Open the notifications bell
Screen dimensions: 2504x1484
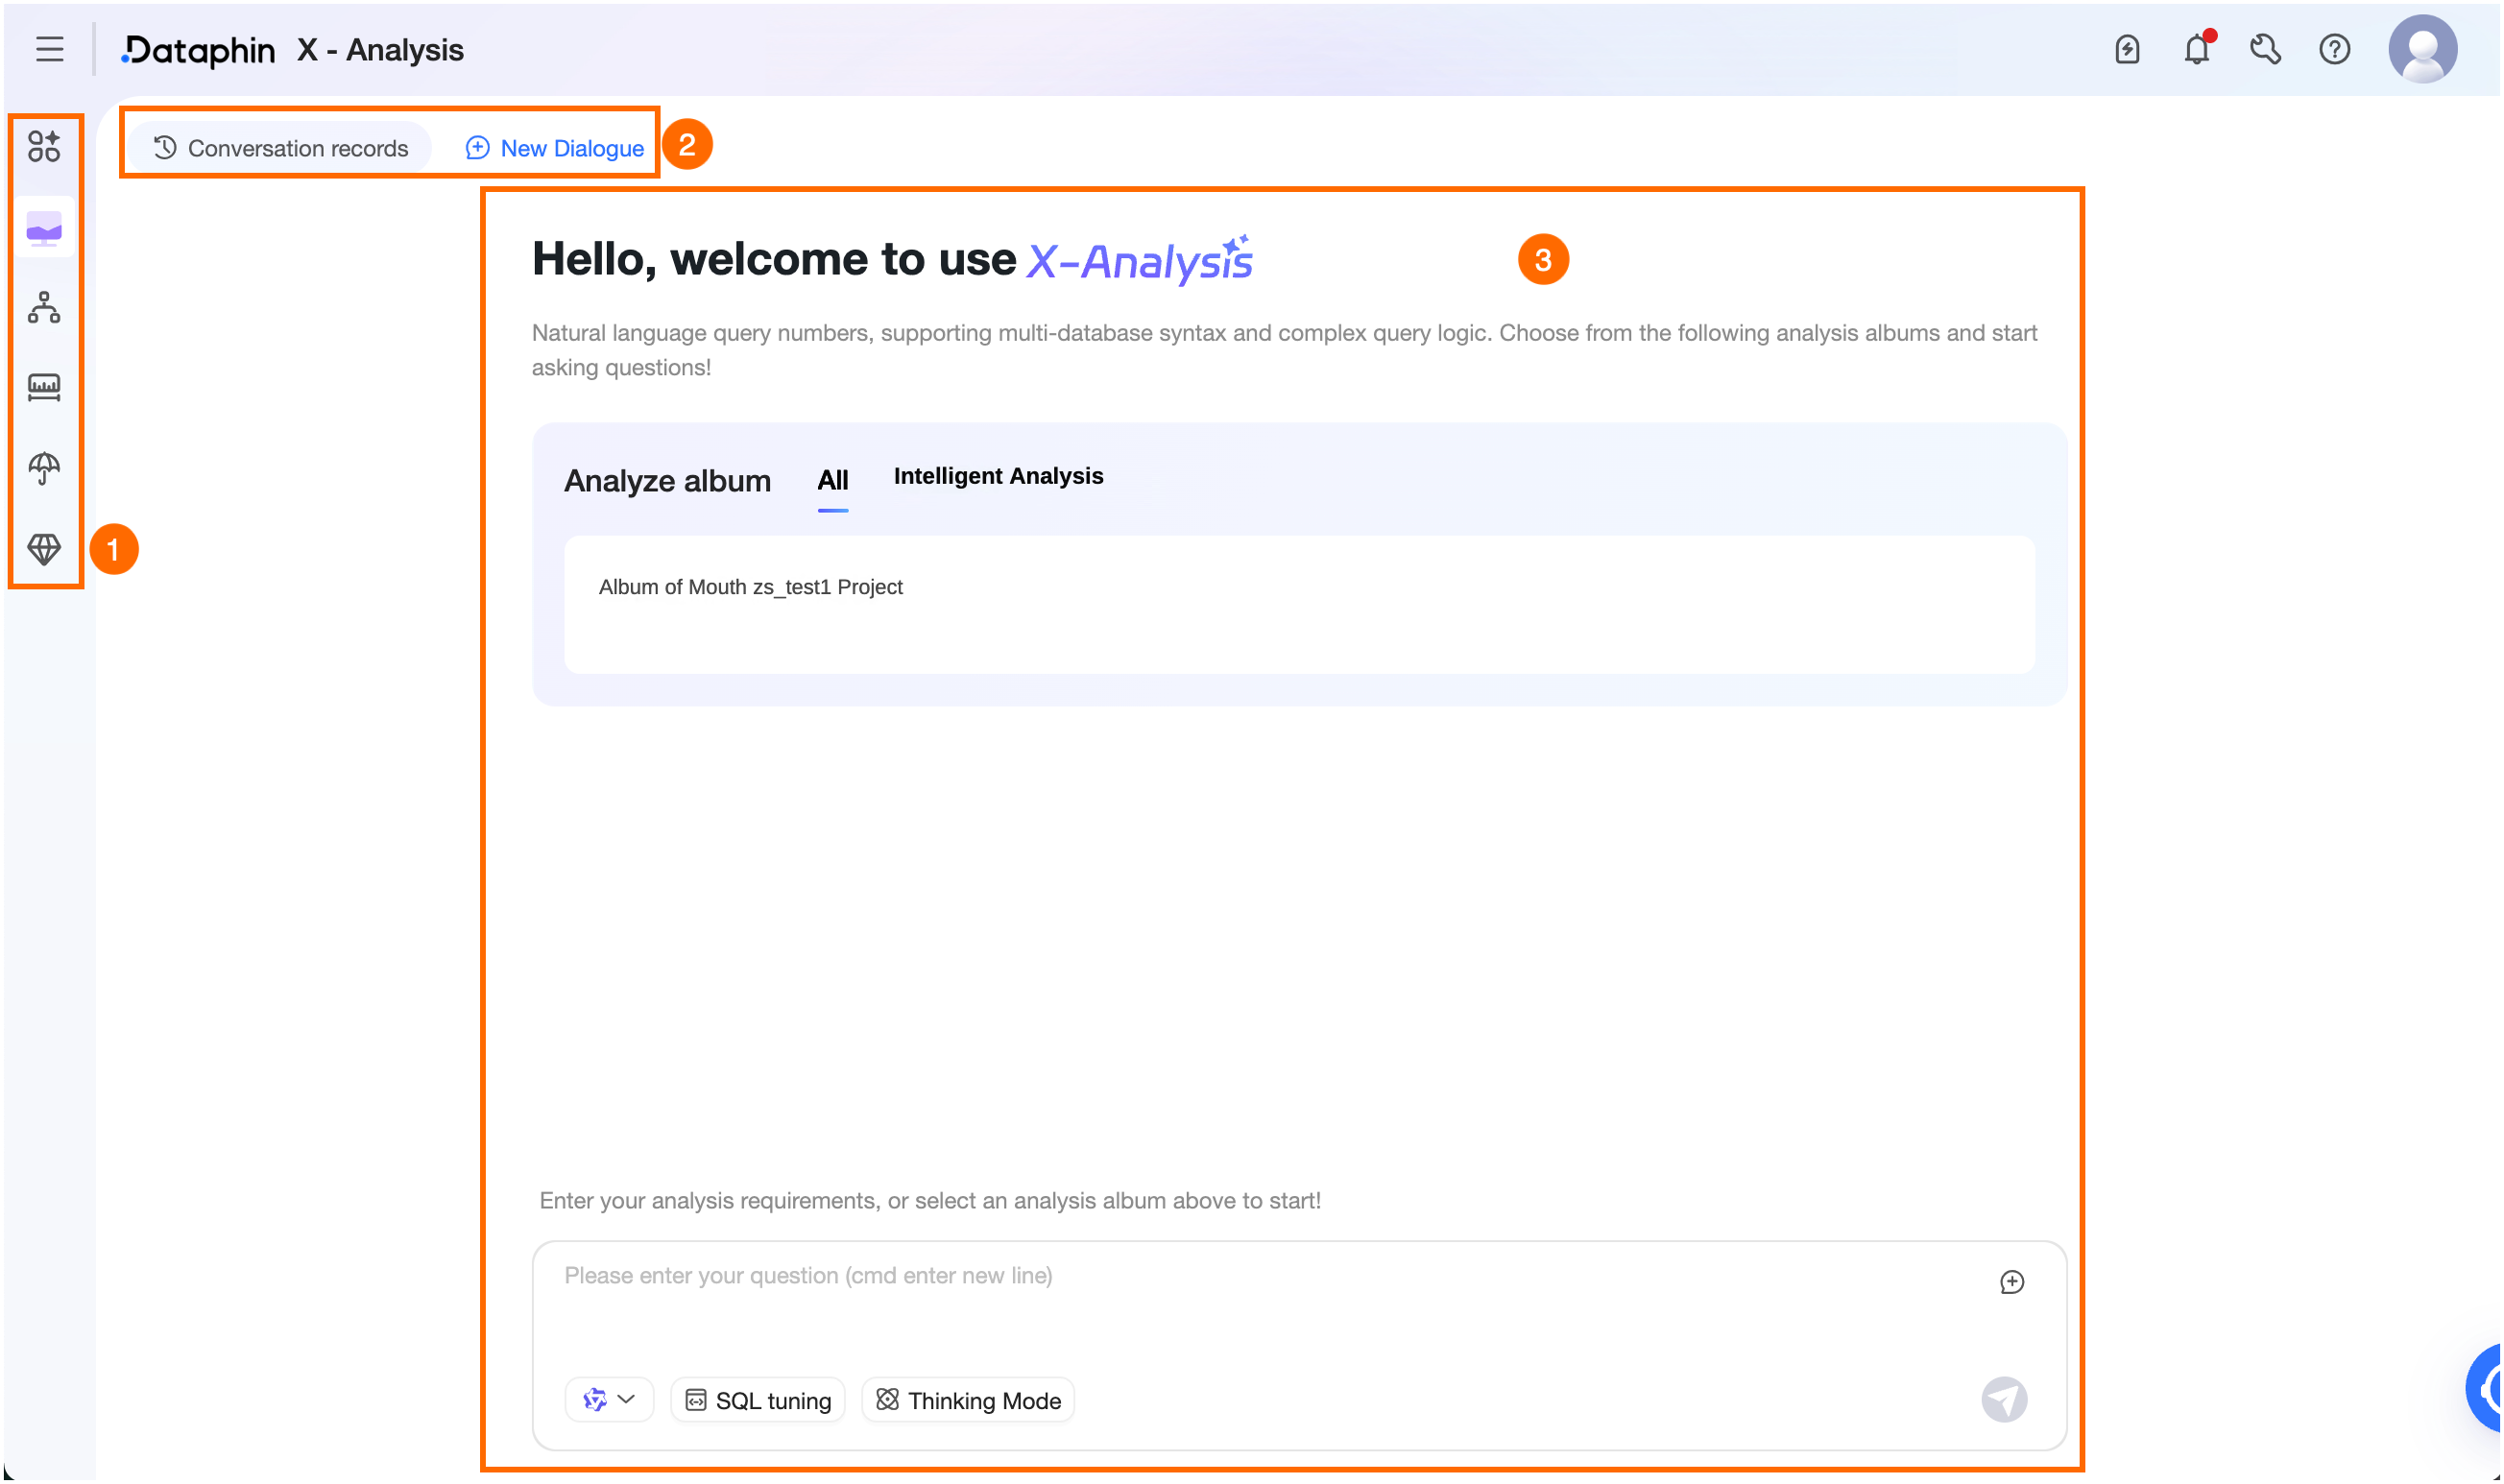pyautogui.click(x=2199, y=49)
